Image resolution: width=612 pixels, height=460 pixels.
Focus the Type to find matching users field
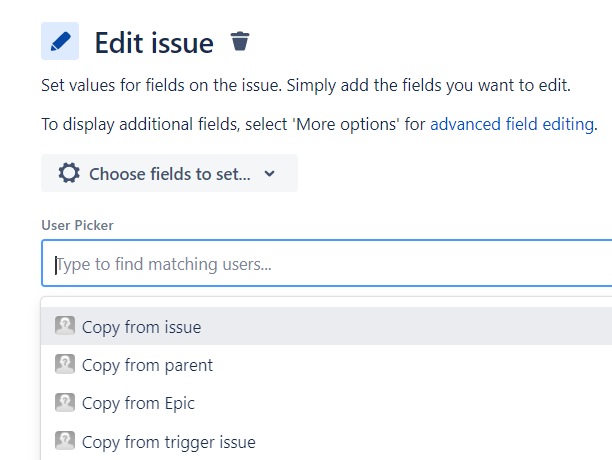[x=327, y=263]
